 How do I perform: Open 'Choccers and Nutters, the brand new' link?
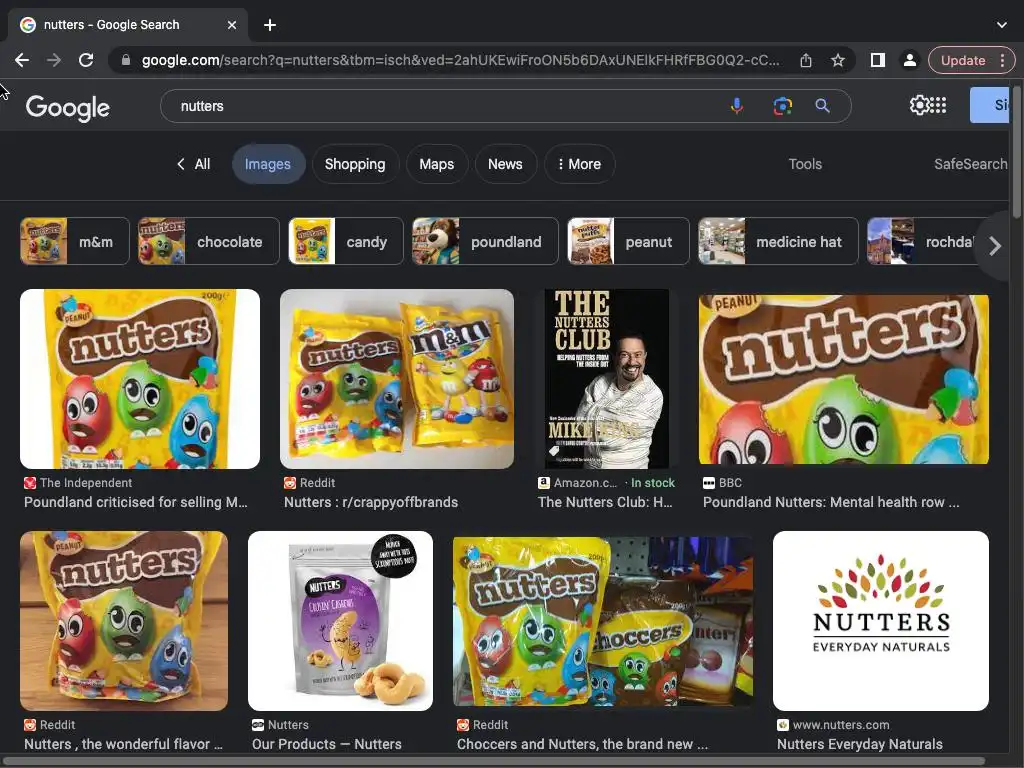tap(582, 744)
